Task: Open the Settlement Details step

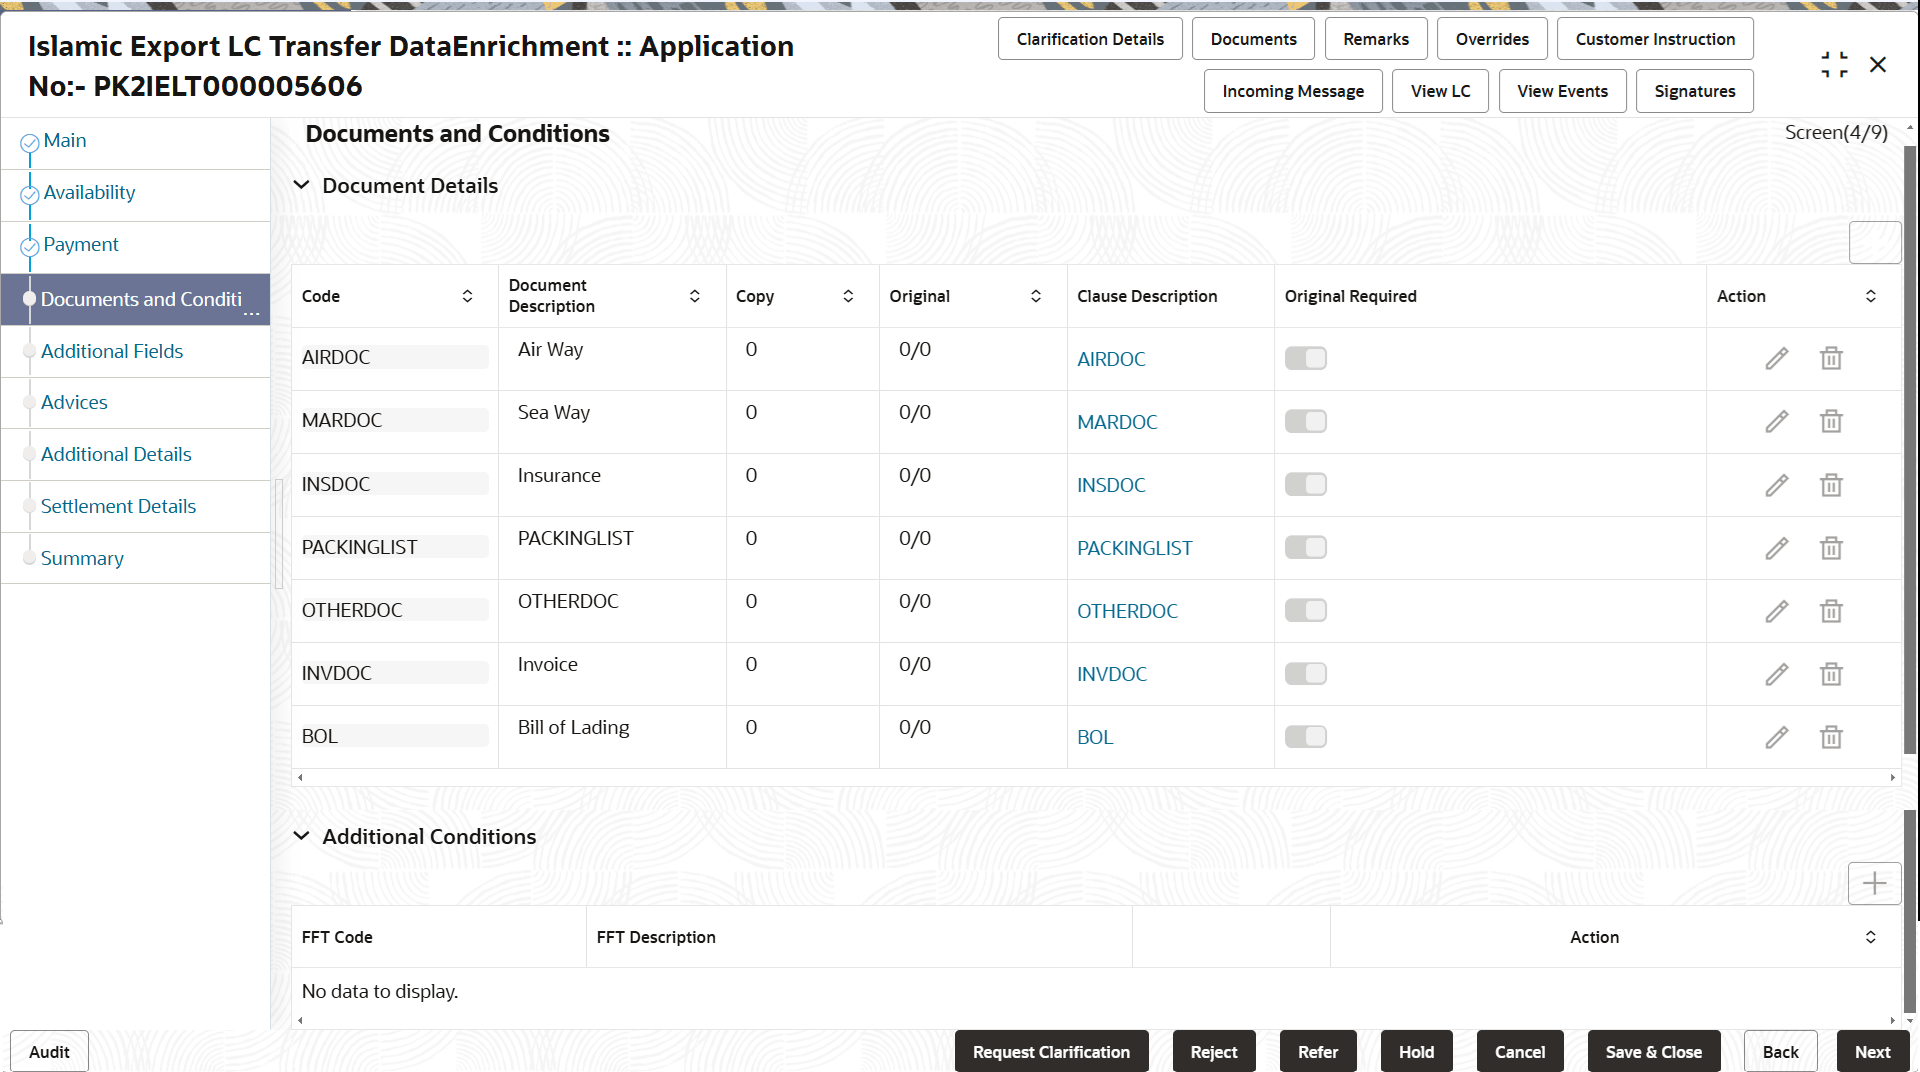Action: pos(119,506)
